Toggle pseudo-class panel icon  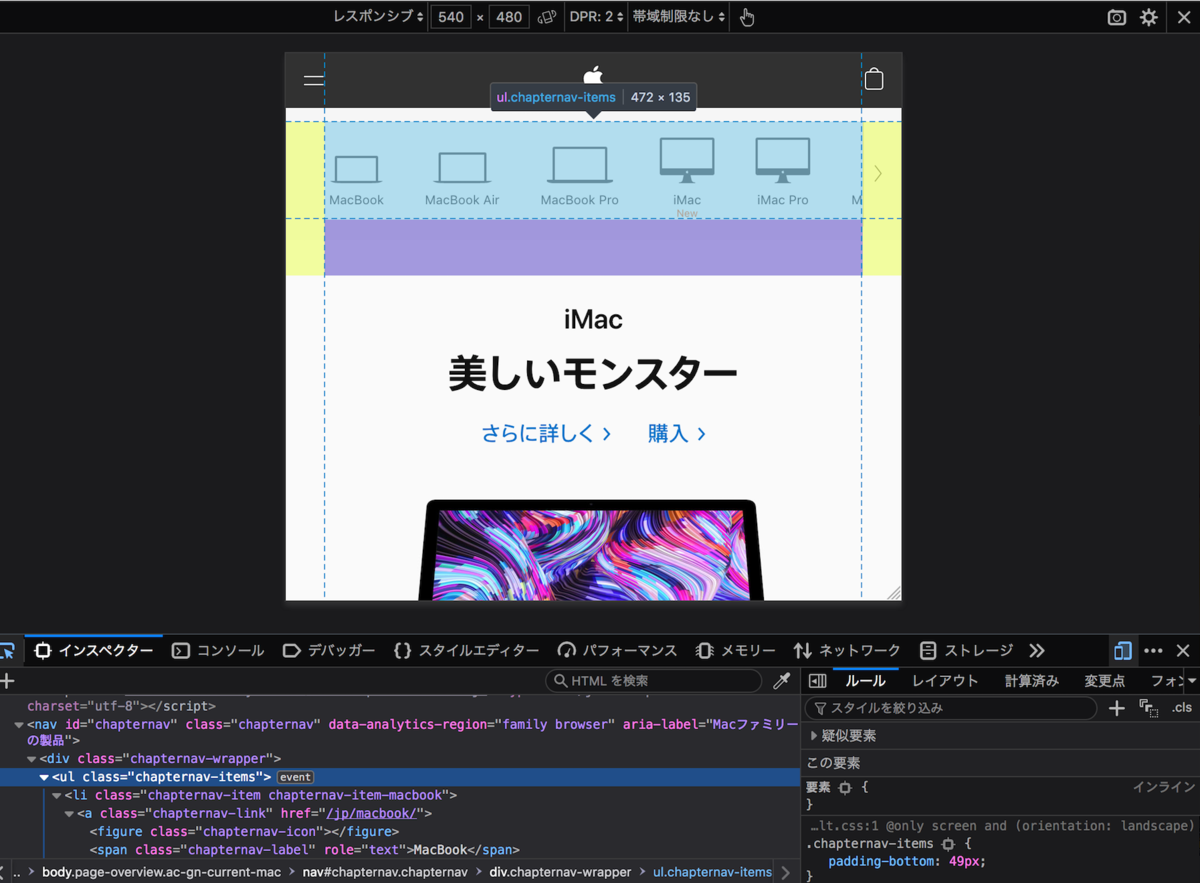pos(1149,708)
